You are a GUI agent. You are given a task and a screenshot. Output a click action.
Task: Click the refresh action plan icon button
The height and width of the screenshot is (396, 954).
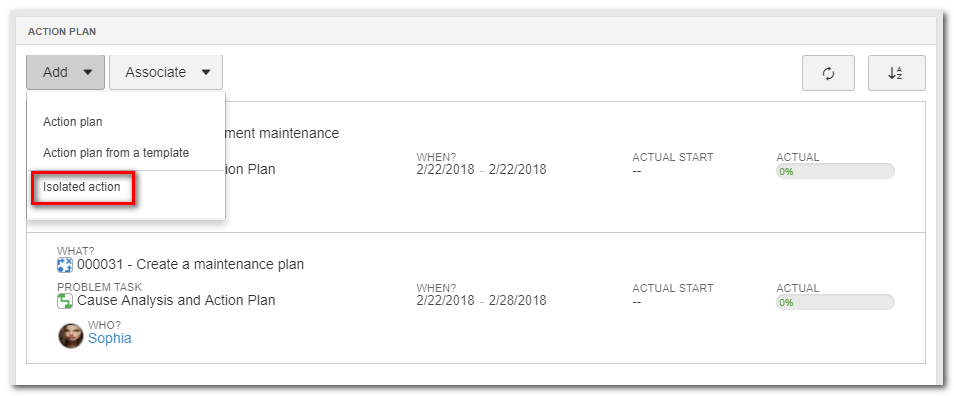pos(828,73)
